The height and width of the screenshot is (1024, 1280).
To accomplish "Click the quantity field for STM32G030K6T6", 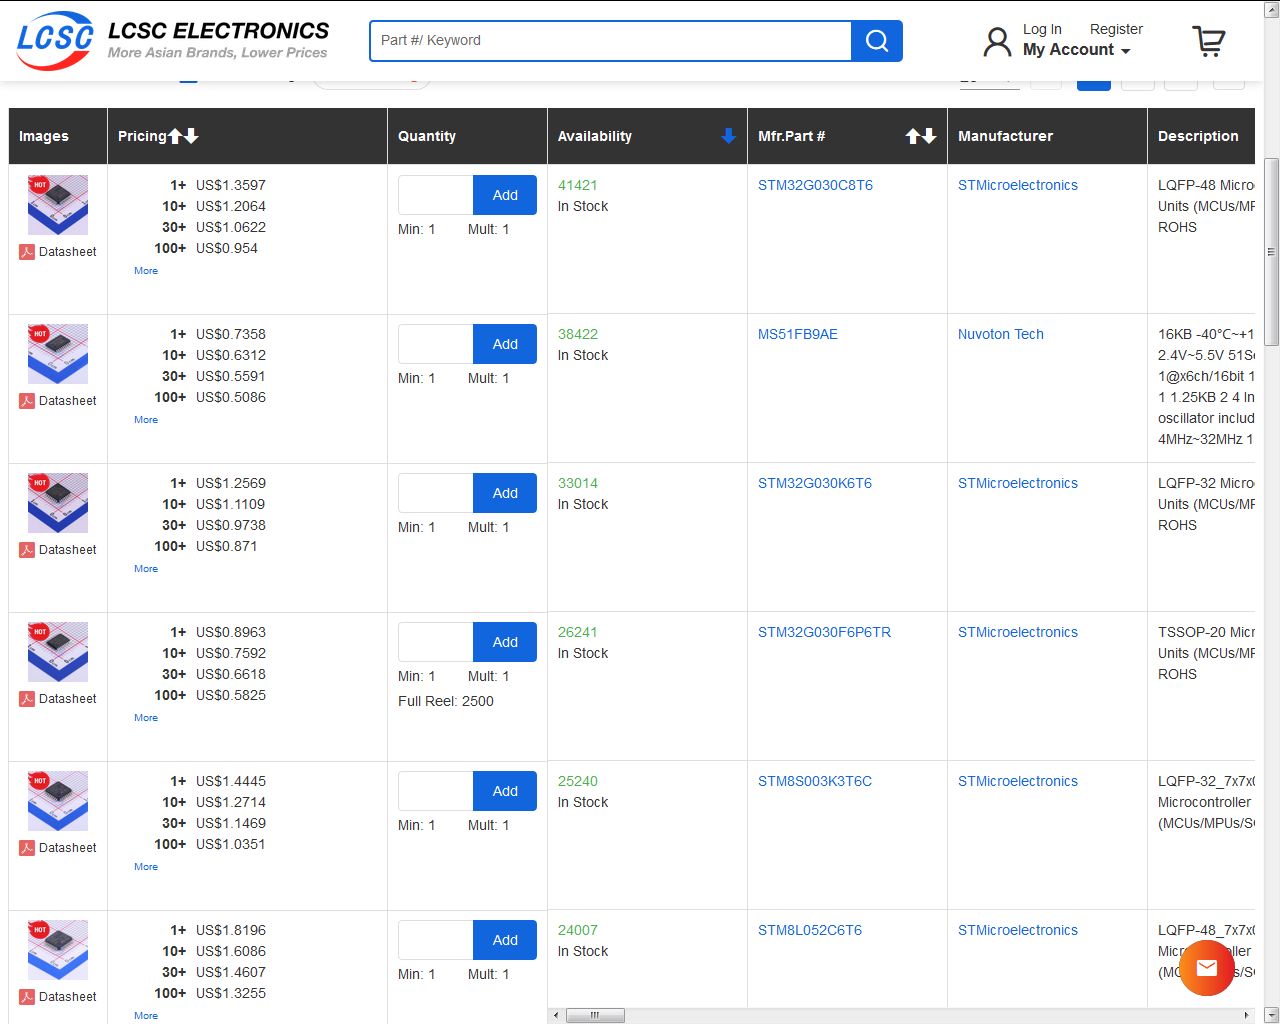I will coord(435,493).
